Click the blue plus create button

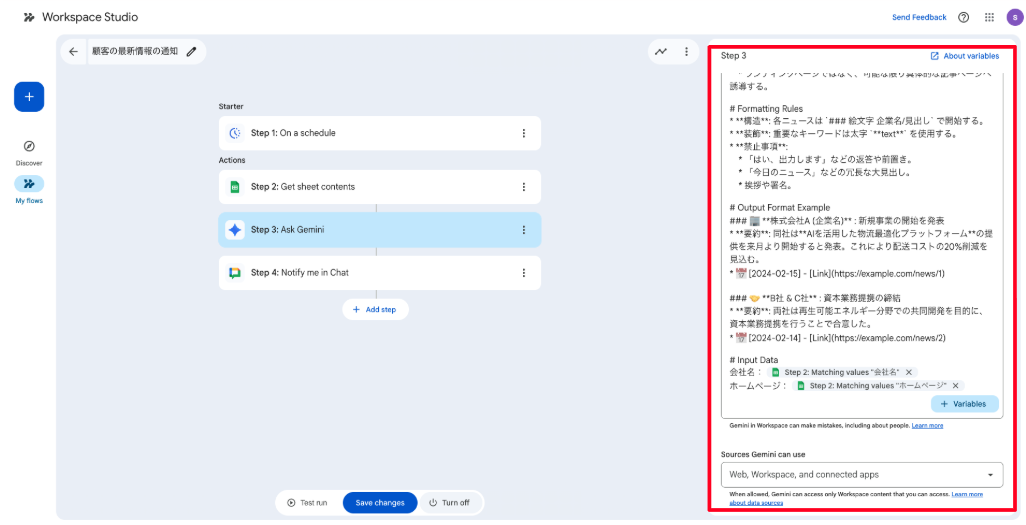29,97
